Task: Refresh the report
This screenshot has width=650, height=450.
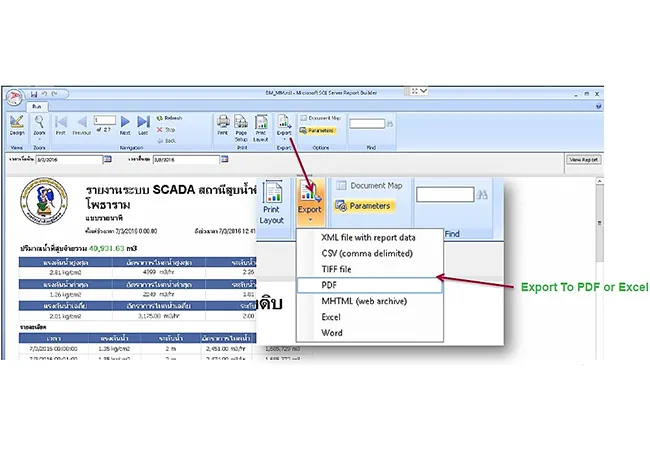Action: [x=169, y=118]
